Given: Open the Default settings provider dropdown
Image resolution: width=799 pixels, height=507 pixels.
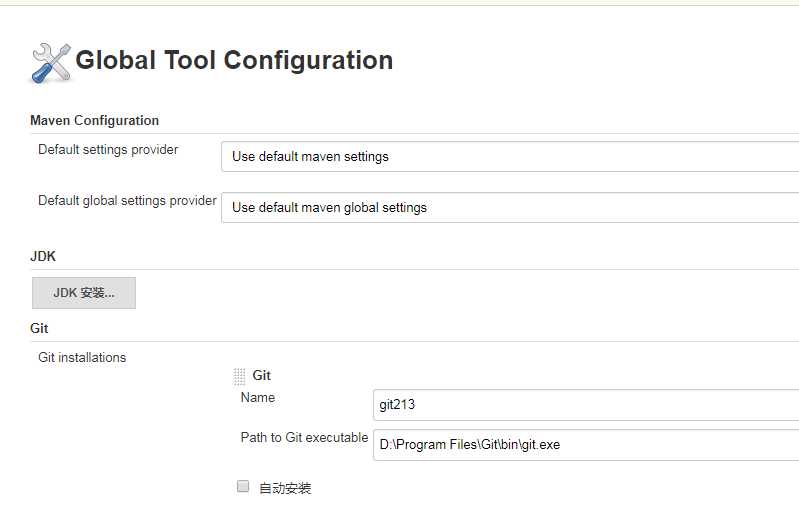Looking at the screenshot, I should click(510, 156).
